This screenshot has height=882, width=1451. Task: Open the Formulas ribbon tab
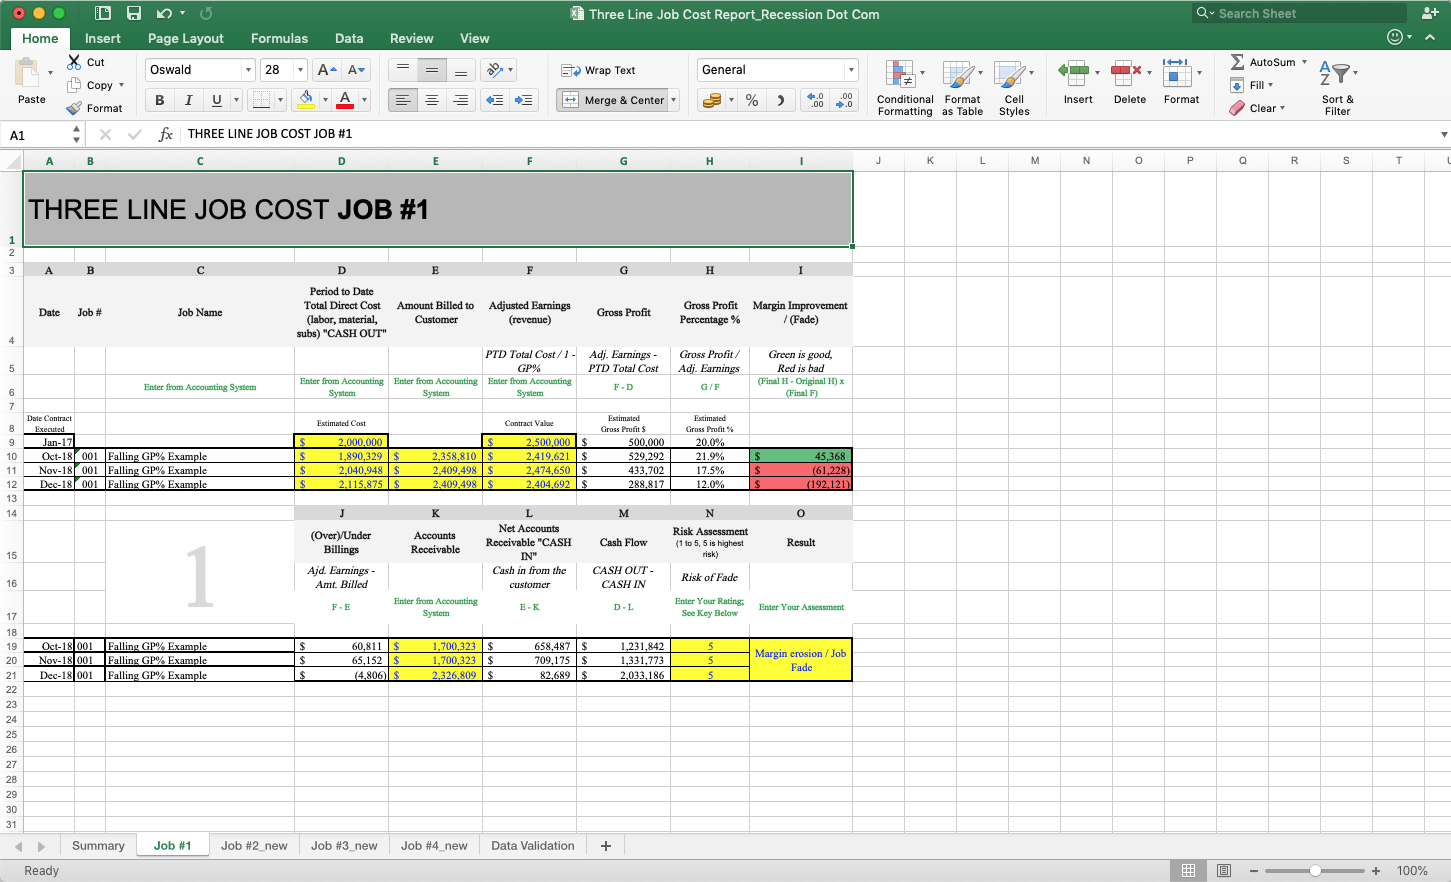pos(279,38)
